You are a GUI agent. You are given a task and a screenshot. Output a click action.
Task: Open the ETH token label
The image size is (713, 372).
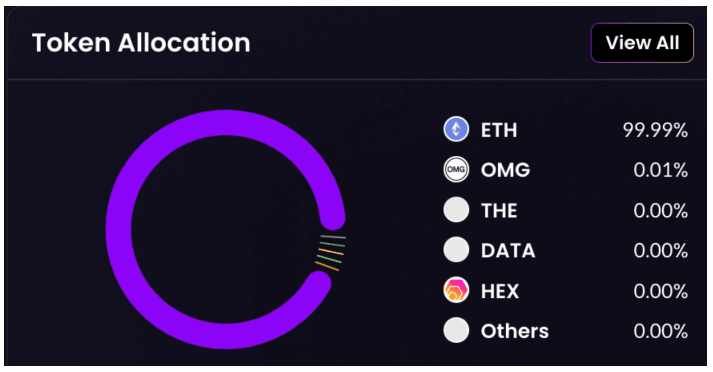pyautogui.click(x=499, y=131)
